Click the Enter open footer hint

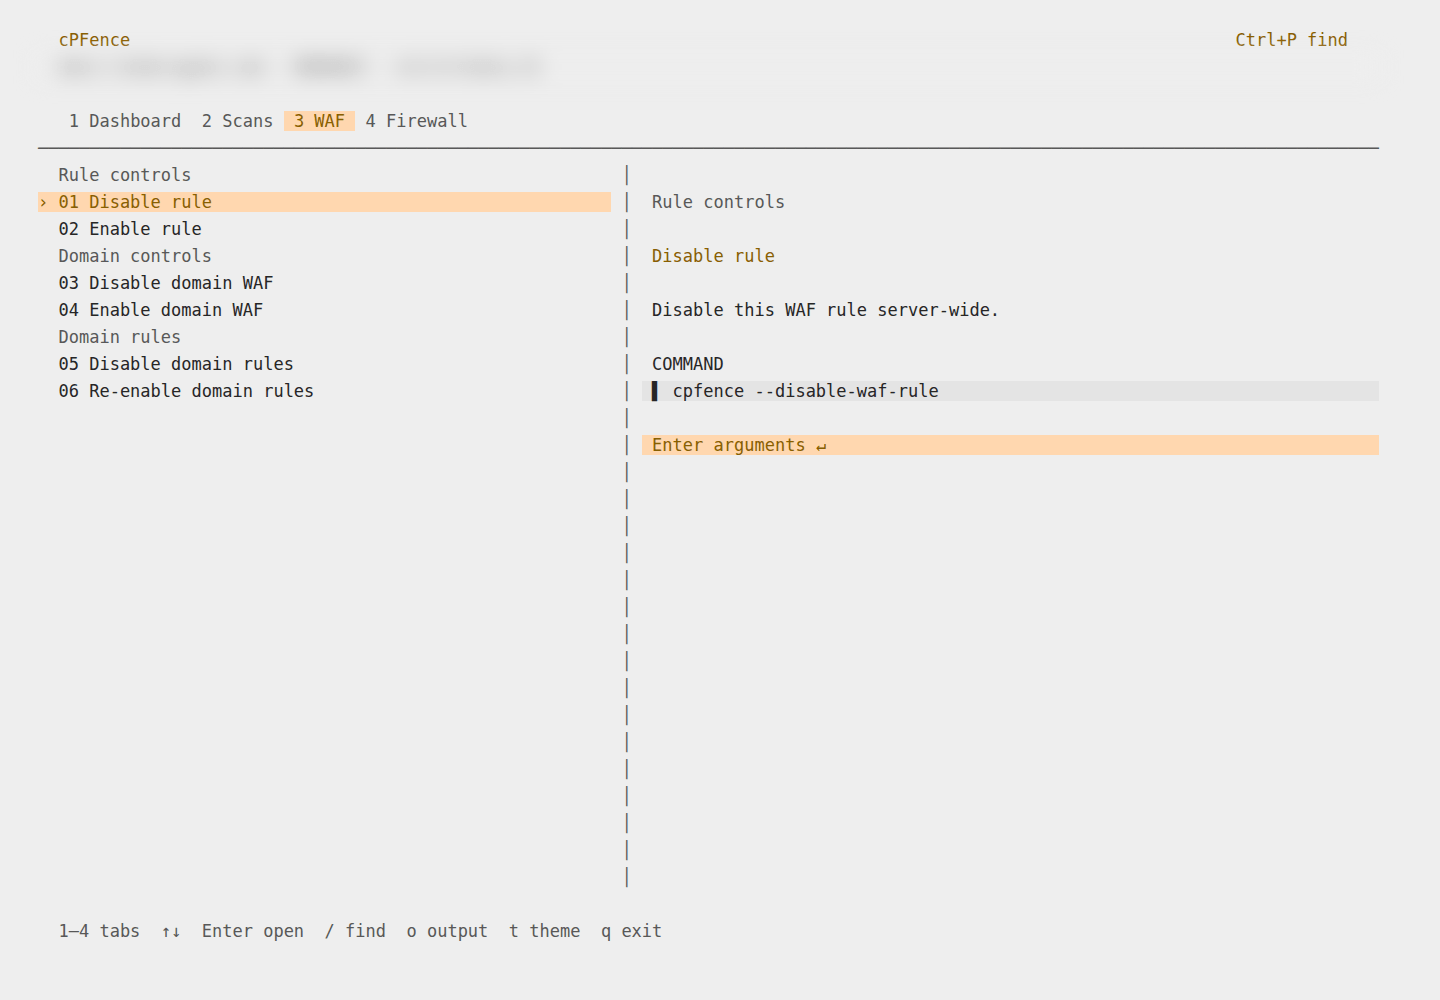[x=253, y=931]
